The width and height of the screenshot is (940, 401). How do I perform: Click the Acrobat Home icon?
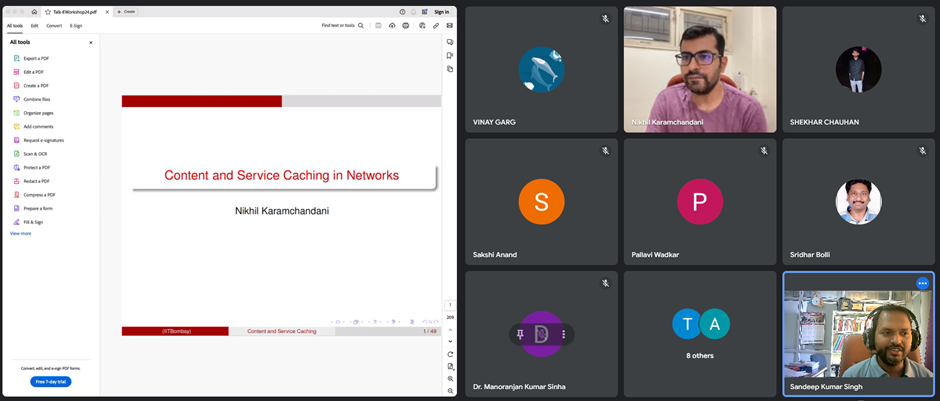[x=34, y=11]
